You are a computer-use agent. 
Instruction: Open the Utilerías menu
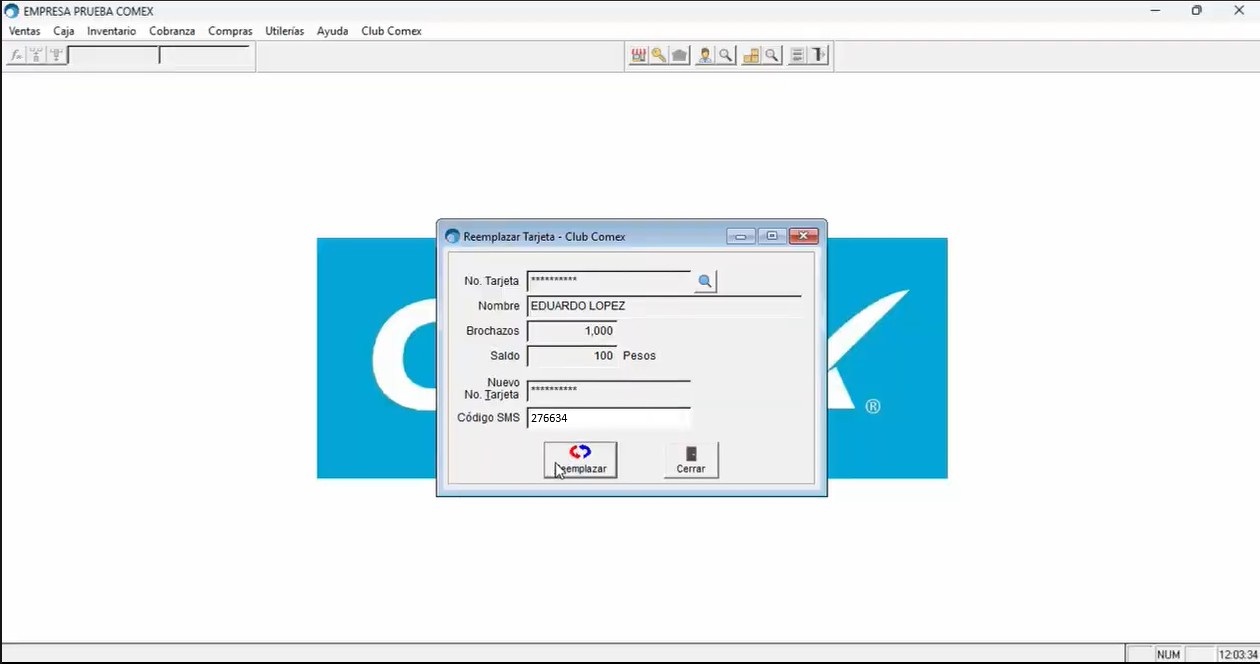click(284, 31)
